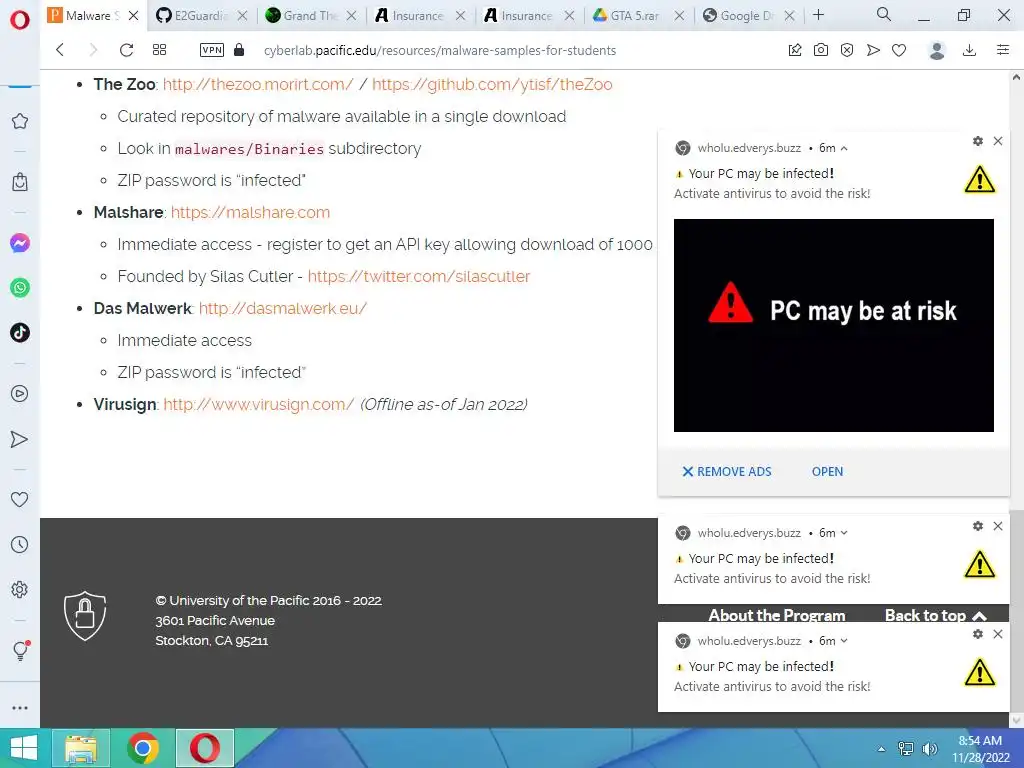The height and width of the screenshot is (768, 1024).
Task: Click the address bar URL field
Action: click(x=440, y=50)
